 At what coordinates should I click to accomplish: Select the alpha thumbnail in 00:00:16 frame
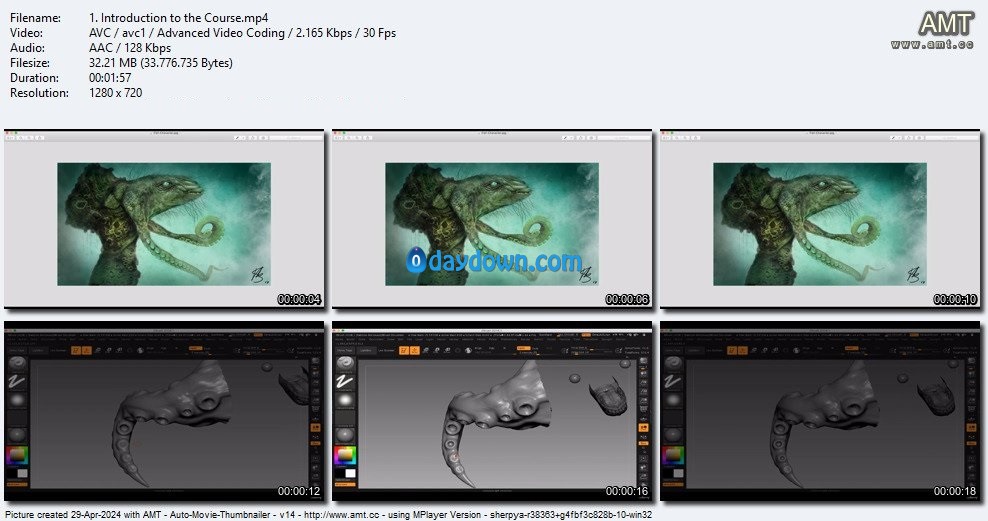345,399
